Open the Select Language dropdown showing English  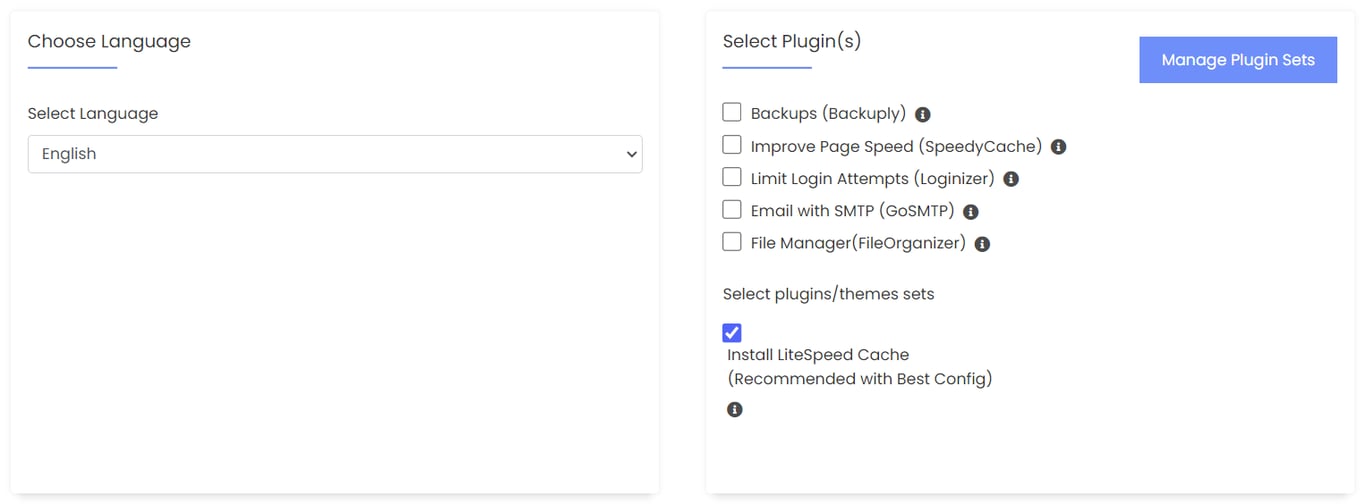335,154
